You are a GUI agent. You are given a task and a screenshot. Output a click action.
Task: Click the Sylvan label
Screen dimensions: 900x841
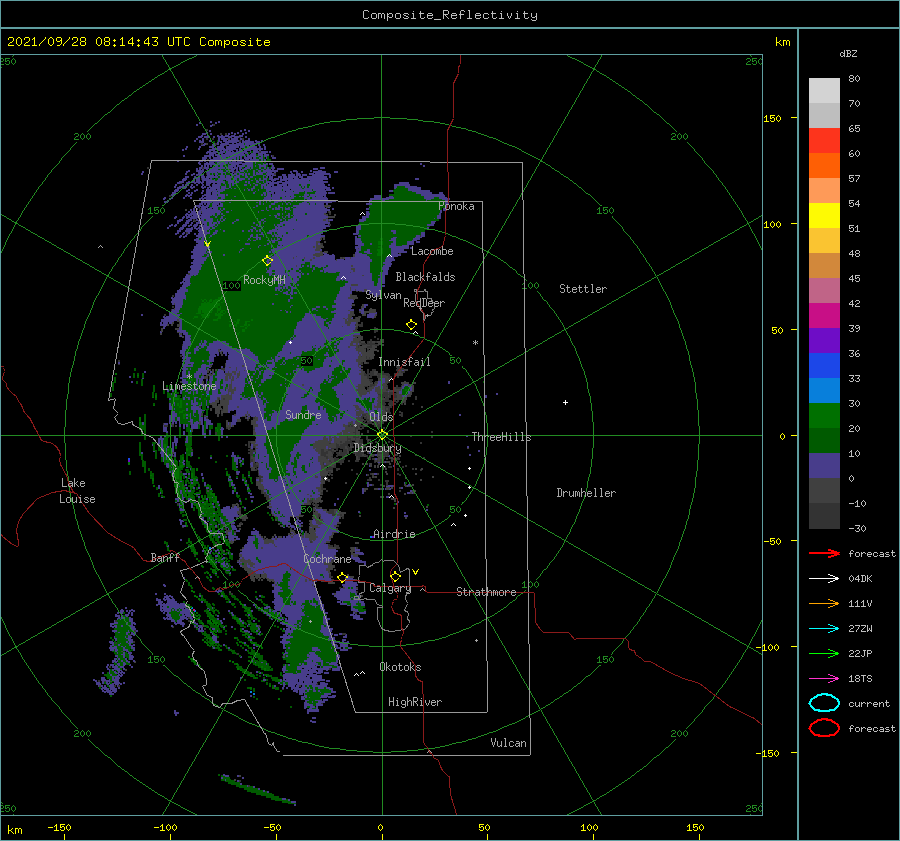[x=383, y=295]
